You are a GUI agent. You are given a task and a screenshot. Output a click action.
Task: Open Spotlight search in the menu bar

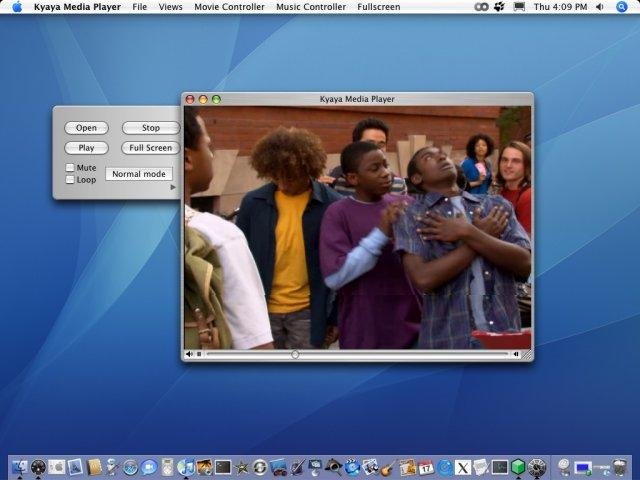[621, 7]
